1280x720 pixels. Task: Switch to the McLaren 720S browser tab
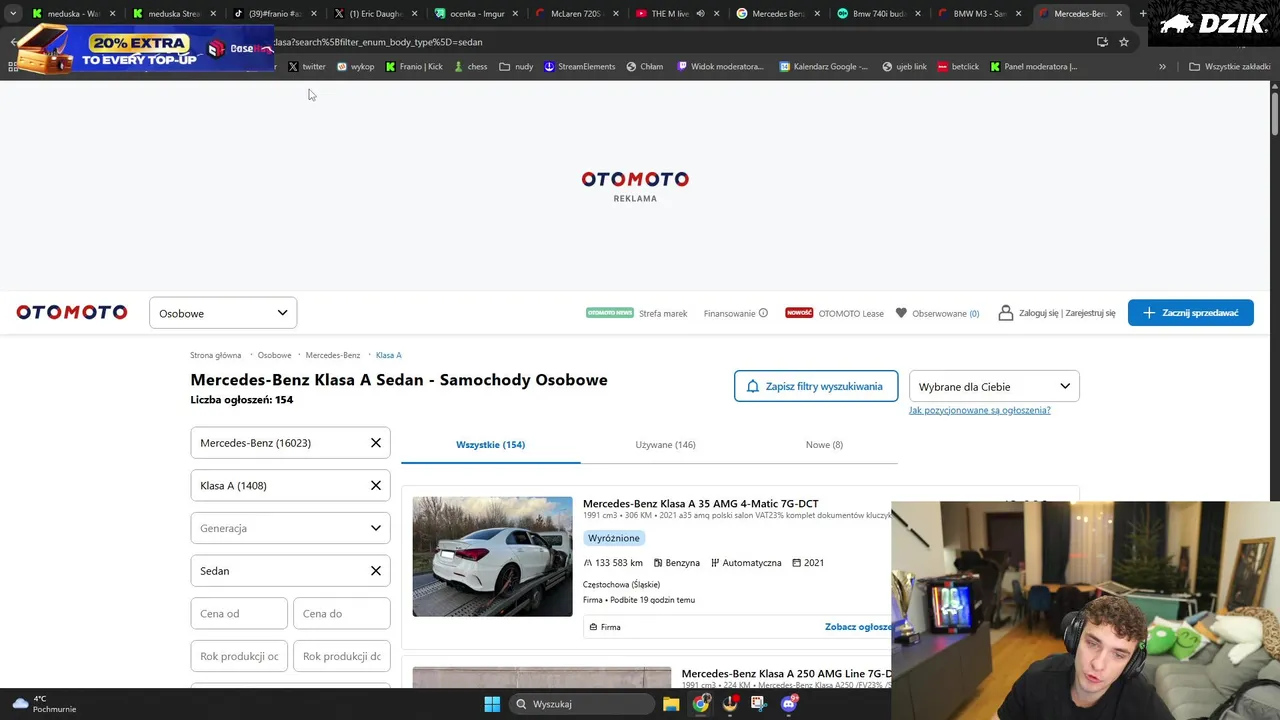tap(575, 14)
